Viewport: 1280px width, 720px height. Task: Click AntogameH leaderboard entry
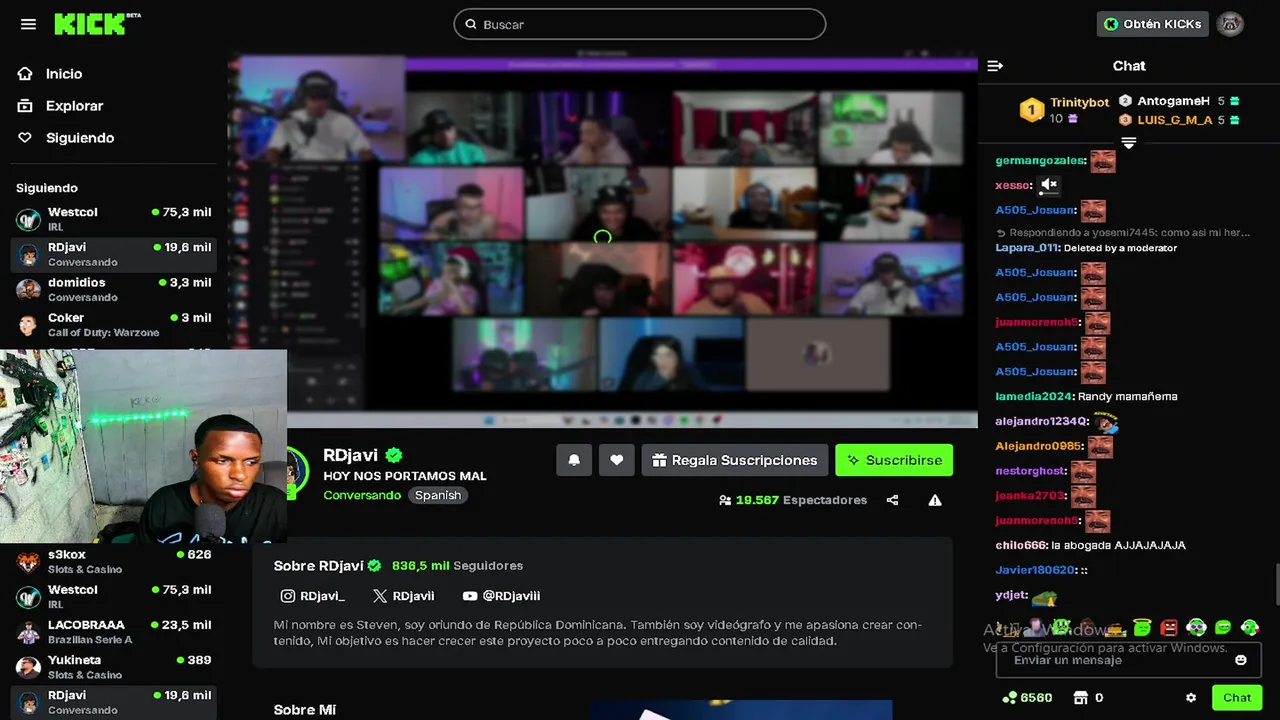(x=1179, y=101)
